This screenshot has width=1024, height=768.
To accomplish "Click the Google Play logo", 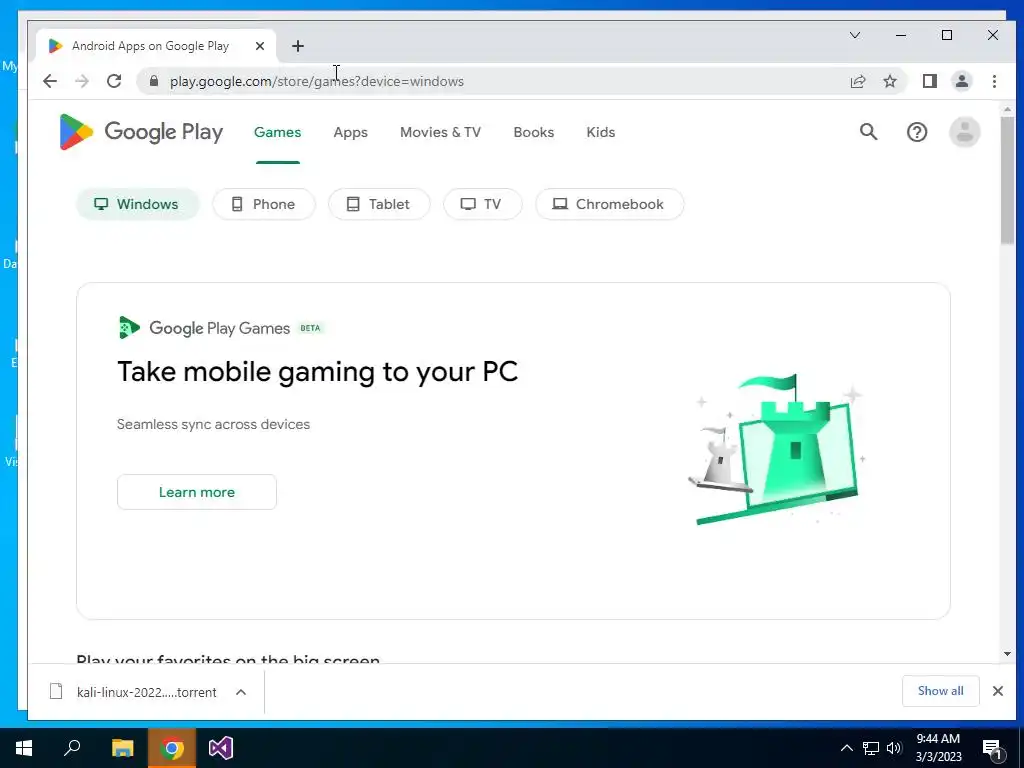I will 140,132.
